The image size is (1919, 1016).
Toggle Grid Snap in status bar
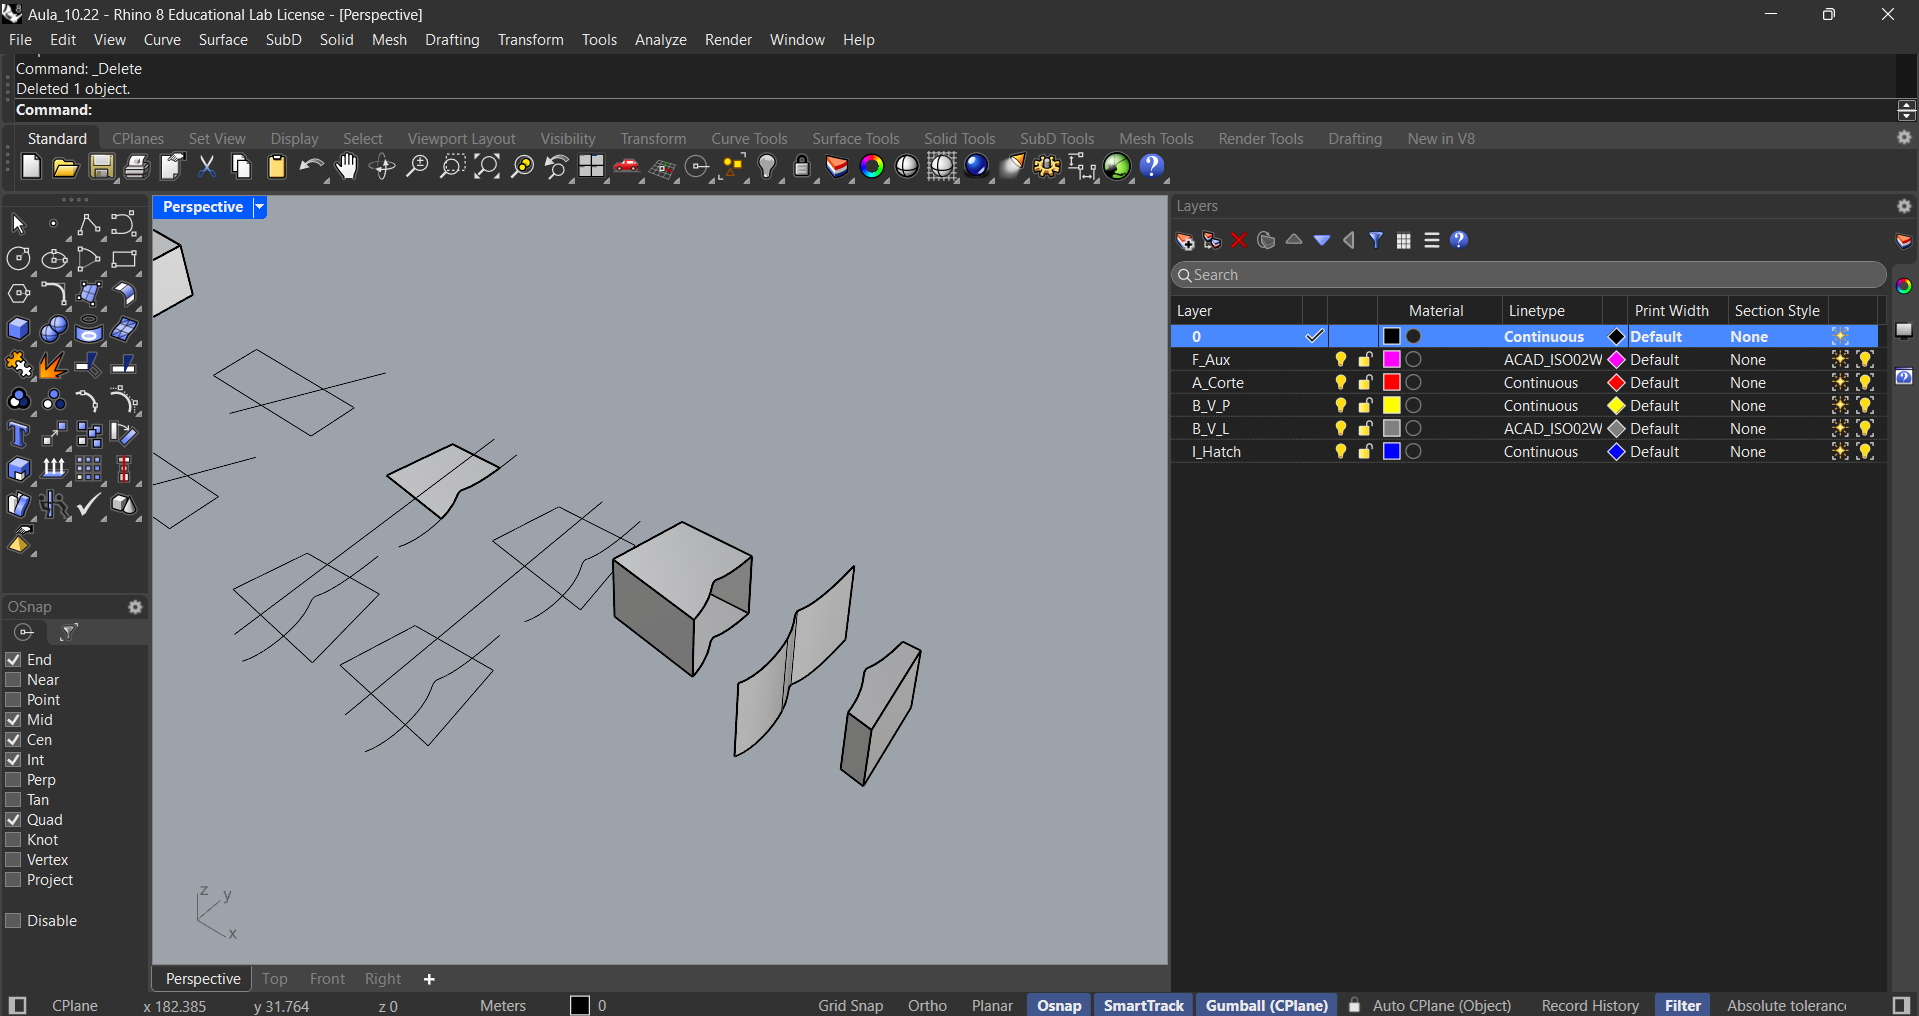tap(851, 1006)
